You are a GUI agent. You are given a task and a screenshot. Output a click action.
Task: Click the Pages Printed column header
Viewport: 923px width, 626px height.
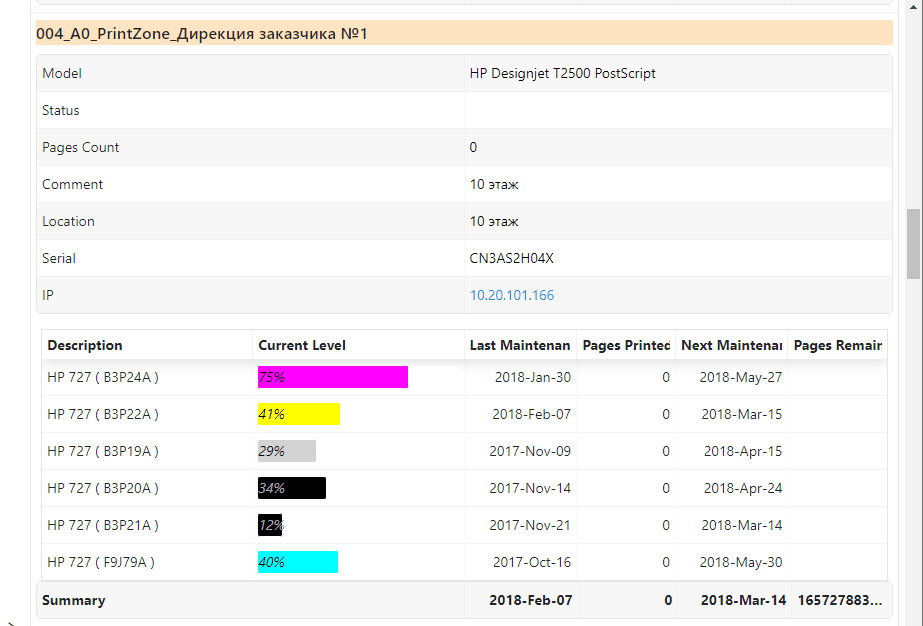pos(626,345)
